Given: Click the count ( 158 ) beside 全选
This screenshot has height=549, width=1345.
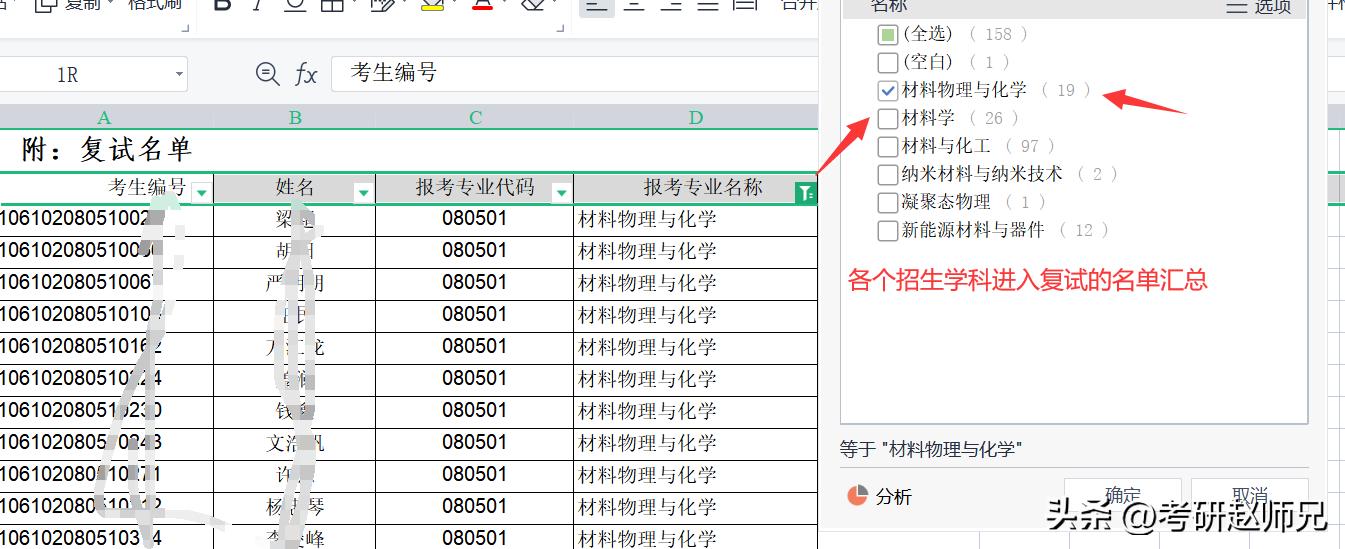Looking at the screenshot, I should coord(997,34).
